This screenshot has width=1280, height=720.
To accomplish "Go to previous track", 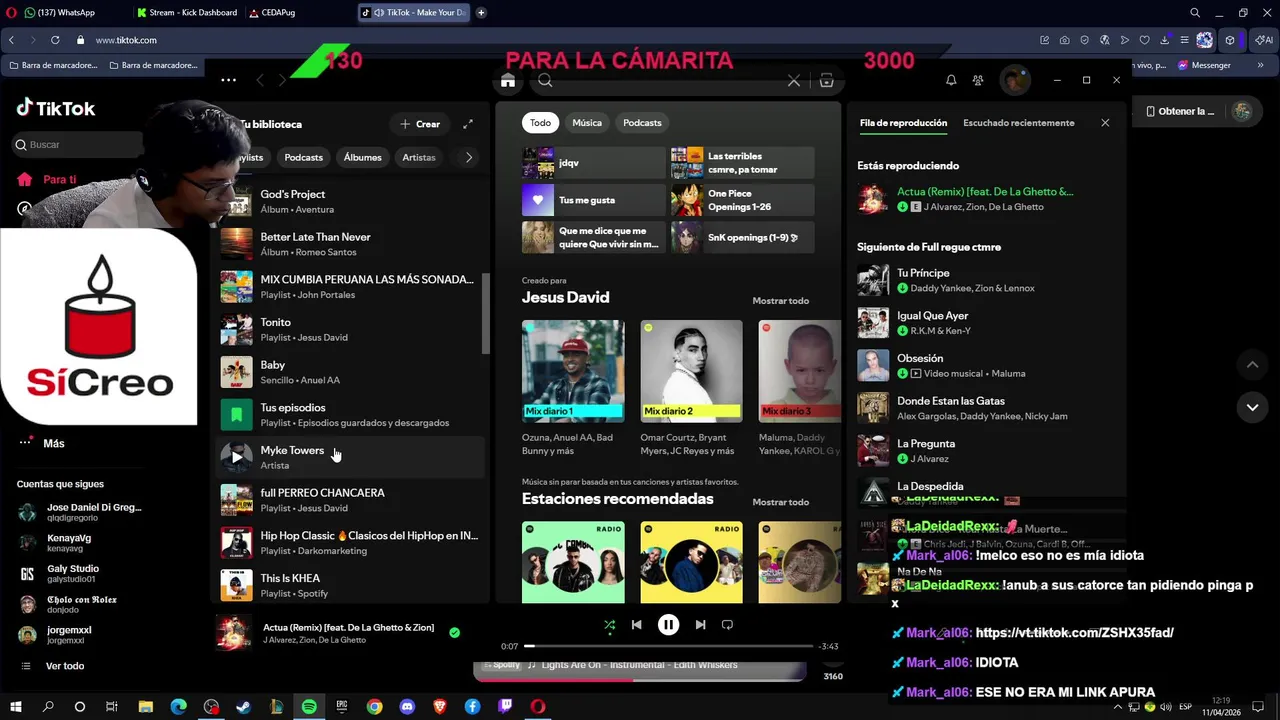I will coord(636,625).
